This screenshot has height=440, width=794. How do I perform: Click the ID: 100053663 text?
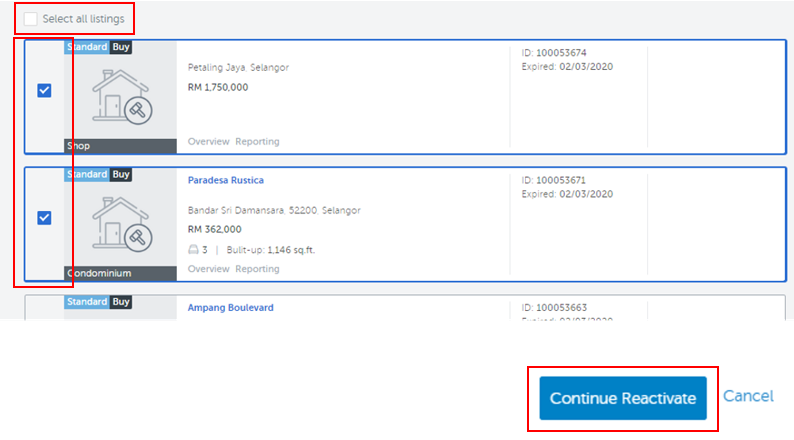(554, 308)
